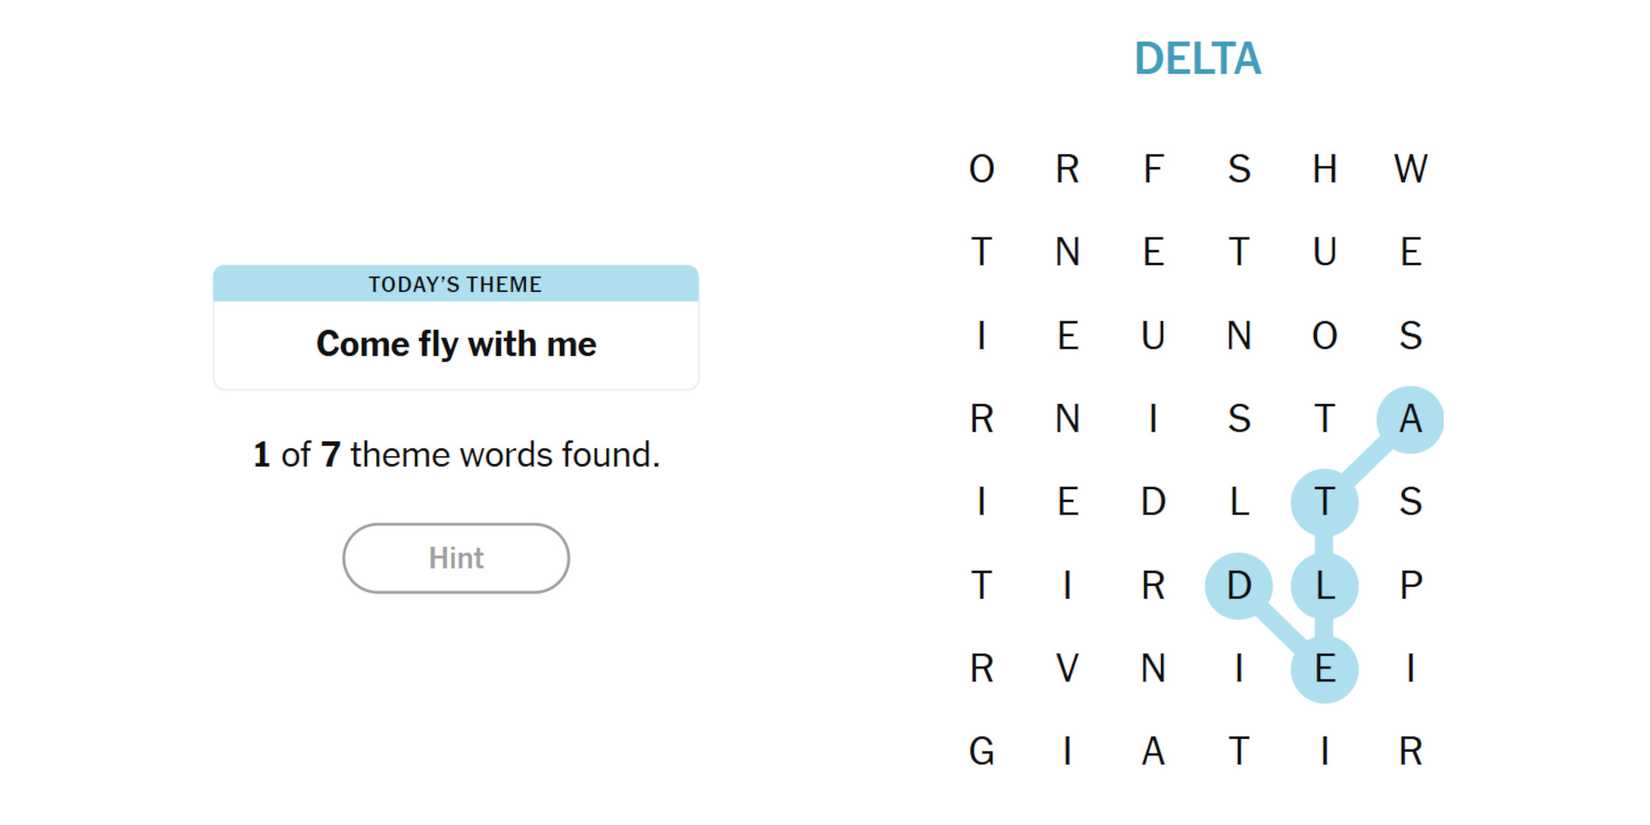Image resolution: width=1650 pixels, height=825 pixels.
Task: Tap the letter H tile
Action: coord(1324,169)
